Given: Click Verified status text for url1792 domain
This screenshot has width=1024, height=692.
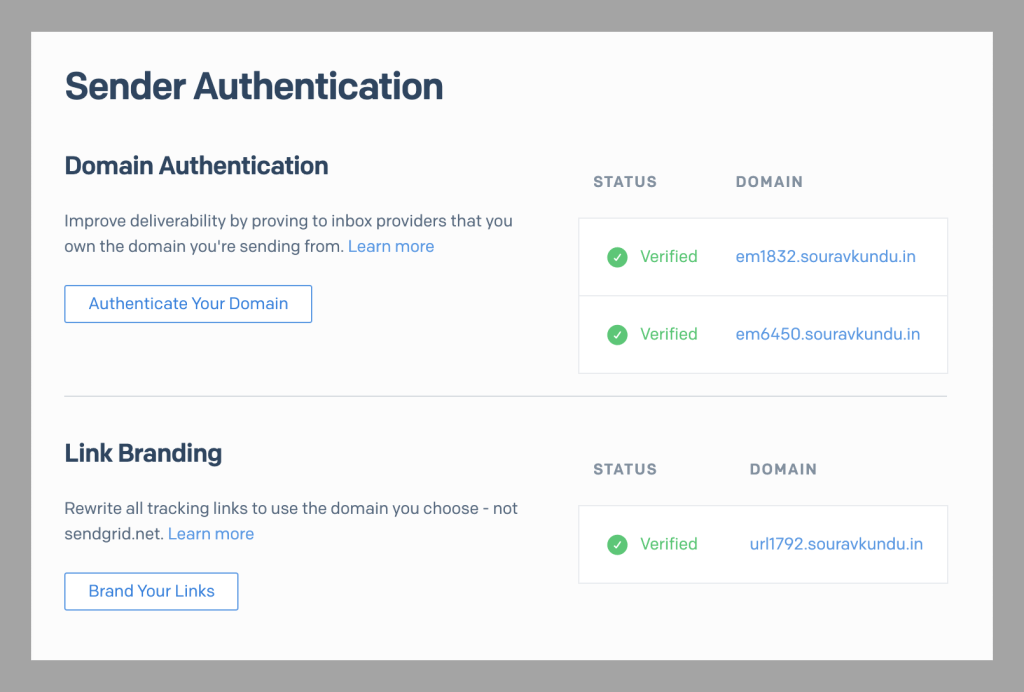Looking at the screenshot, I should pos(669,544).
